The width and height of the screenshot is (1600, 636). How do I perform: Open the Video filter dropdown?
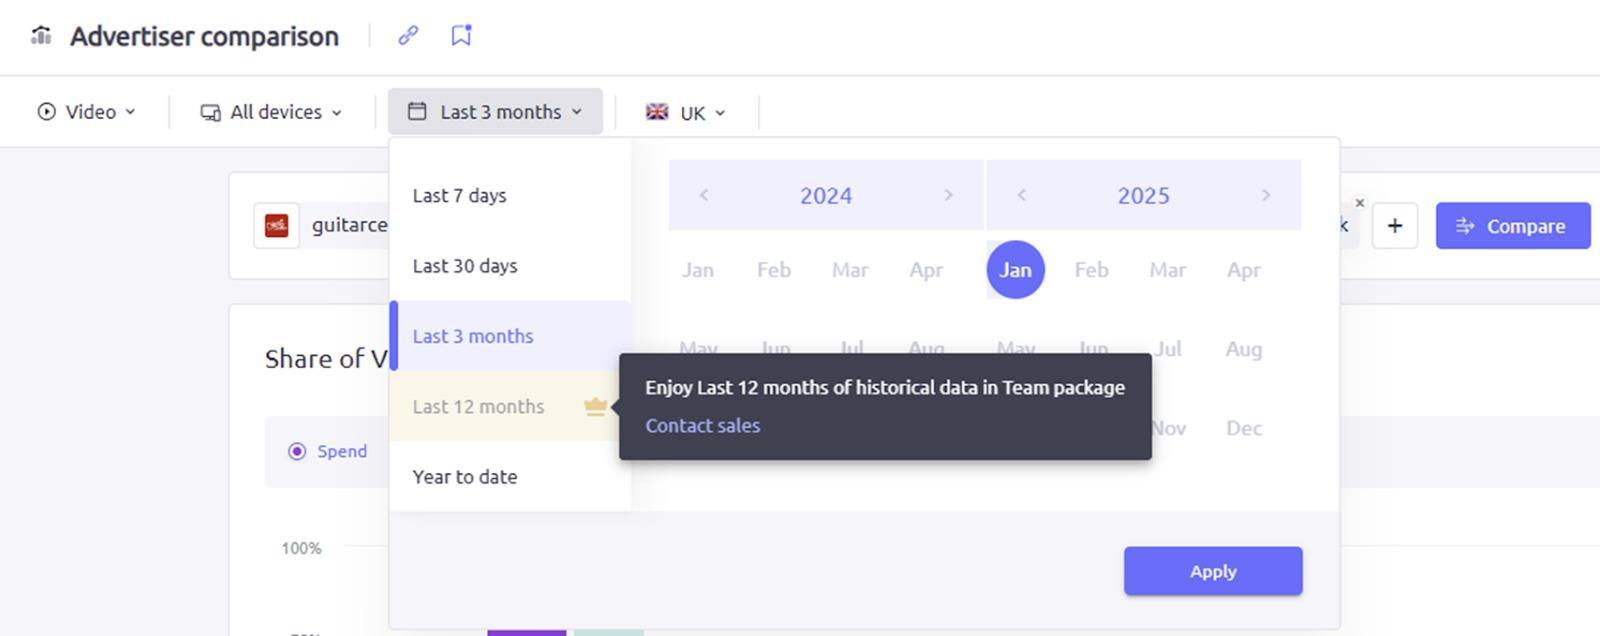tap(88, 111)
